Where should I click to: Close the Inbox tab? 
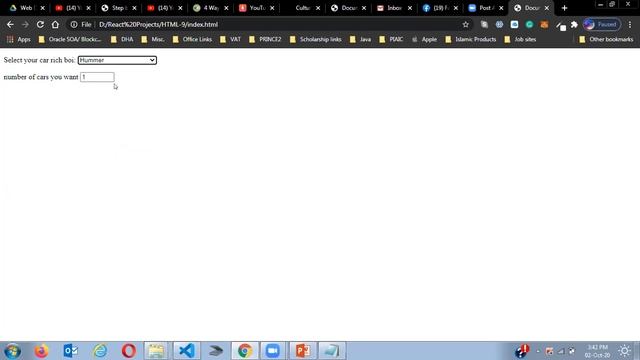point(410,8)
